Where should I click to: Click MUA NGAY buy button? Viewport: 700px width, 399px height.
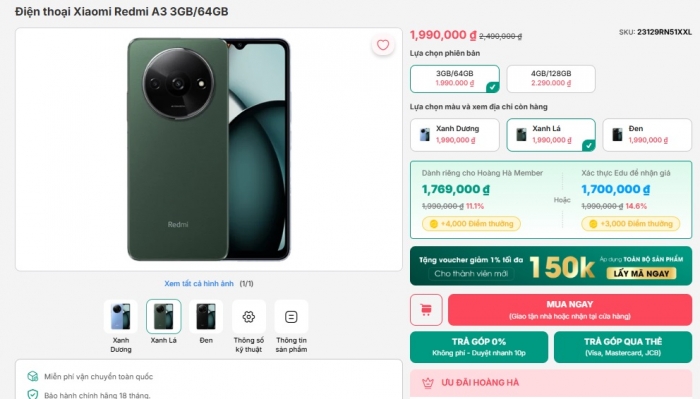click(570, 309)
